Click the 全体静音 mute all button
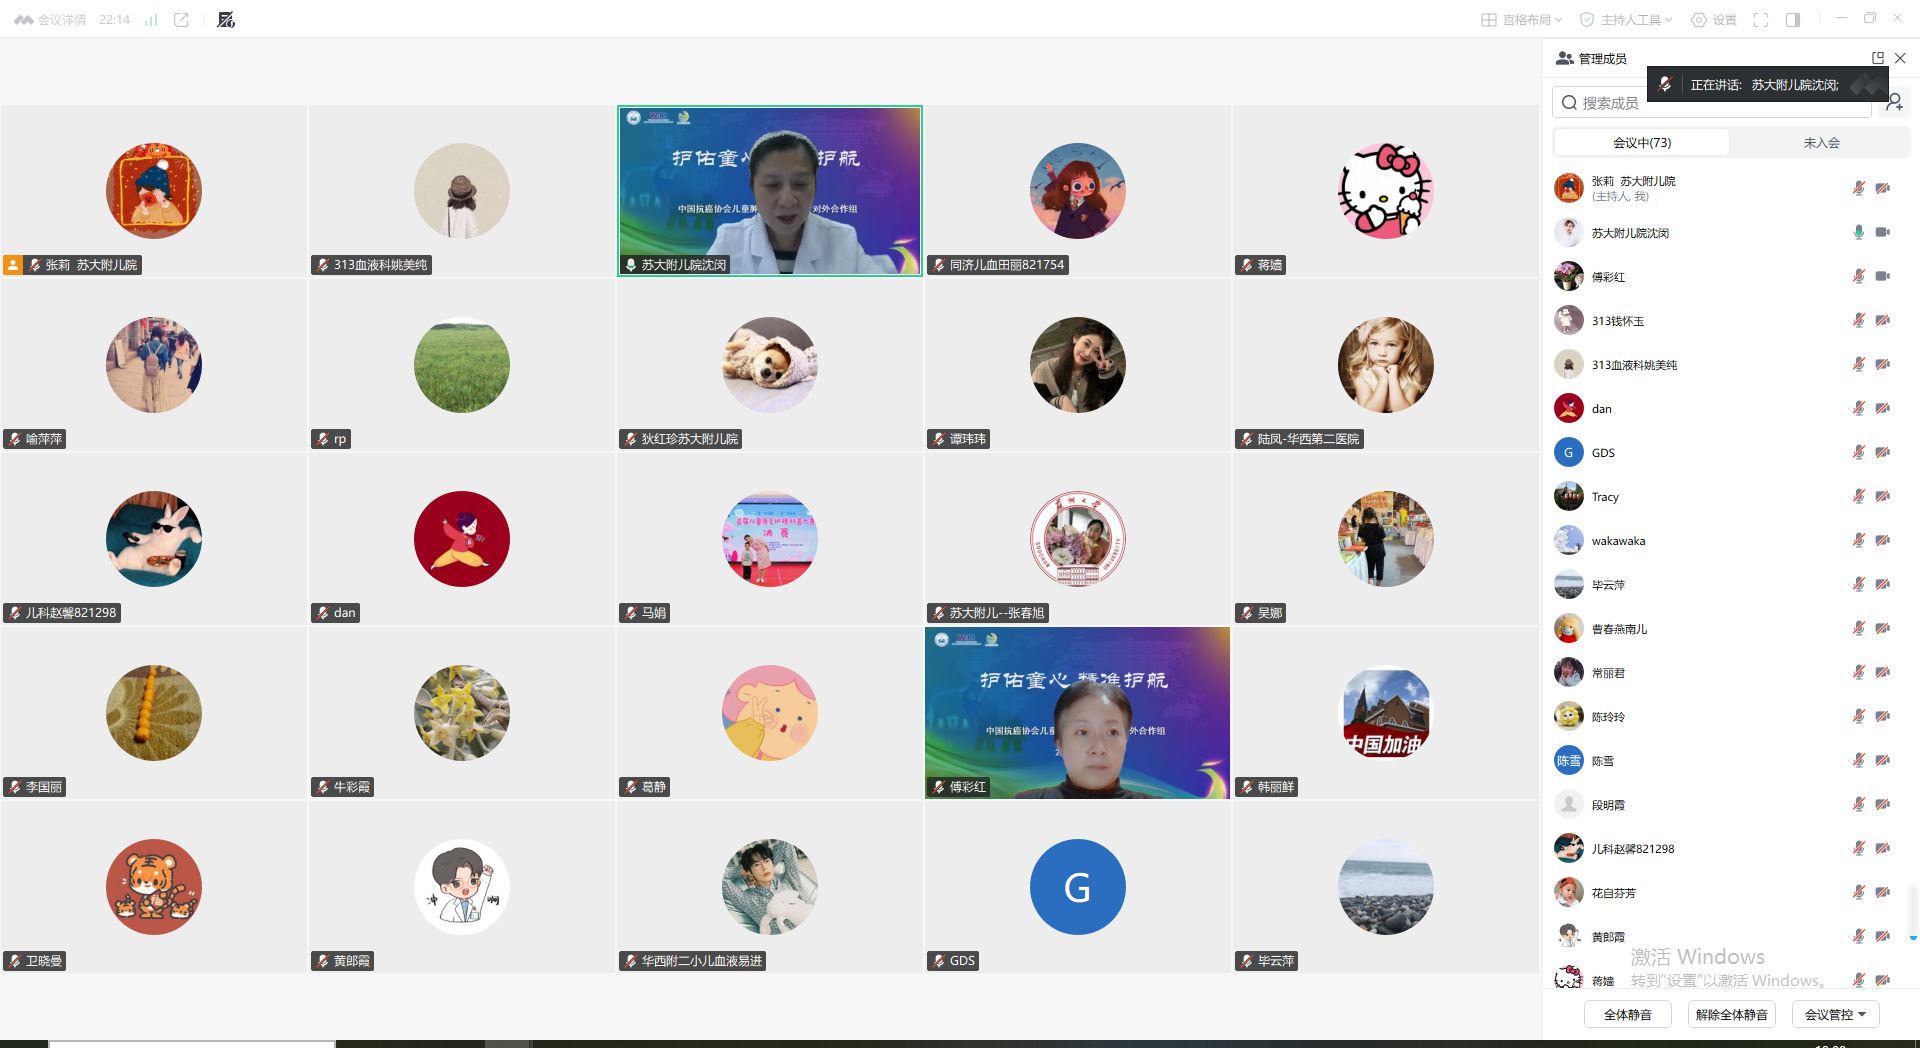The width and height of the screenshot is (1920, 1048). 1627,1014
